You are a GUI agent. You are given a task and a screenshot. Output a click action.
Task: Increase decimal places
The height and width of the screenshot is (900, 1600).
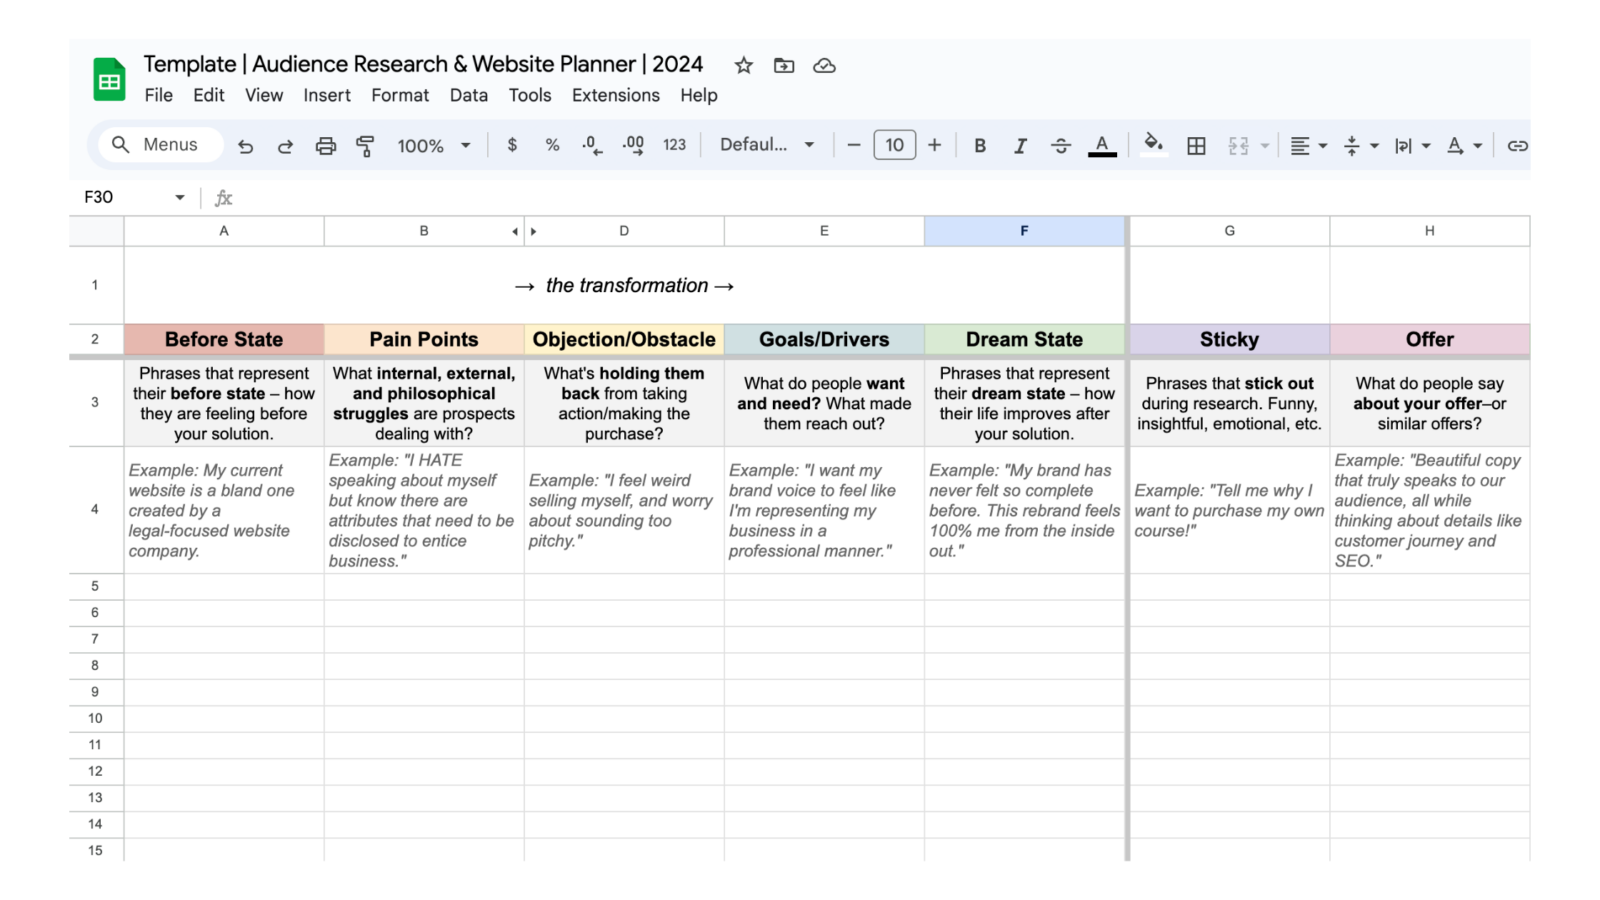pos(632,144)
